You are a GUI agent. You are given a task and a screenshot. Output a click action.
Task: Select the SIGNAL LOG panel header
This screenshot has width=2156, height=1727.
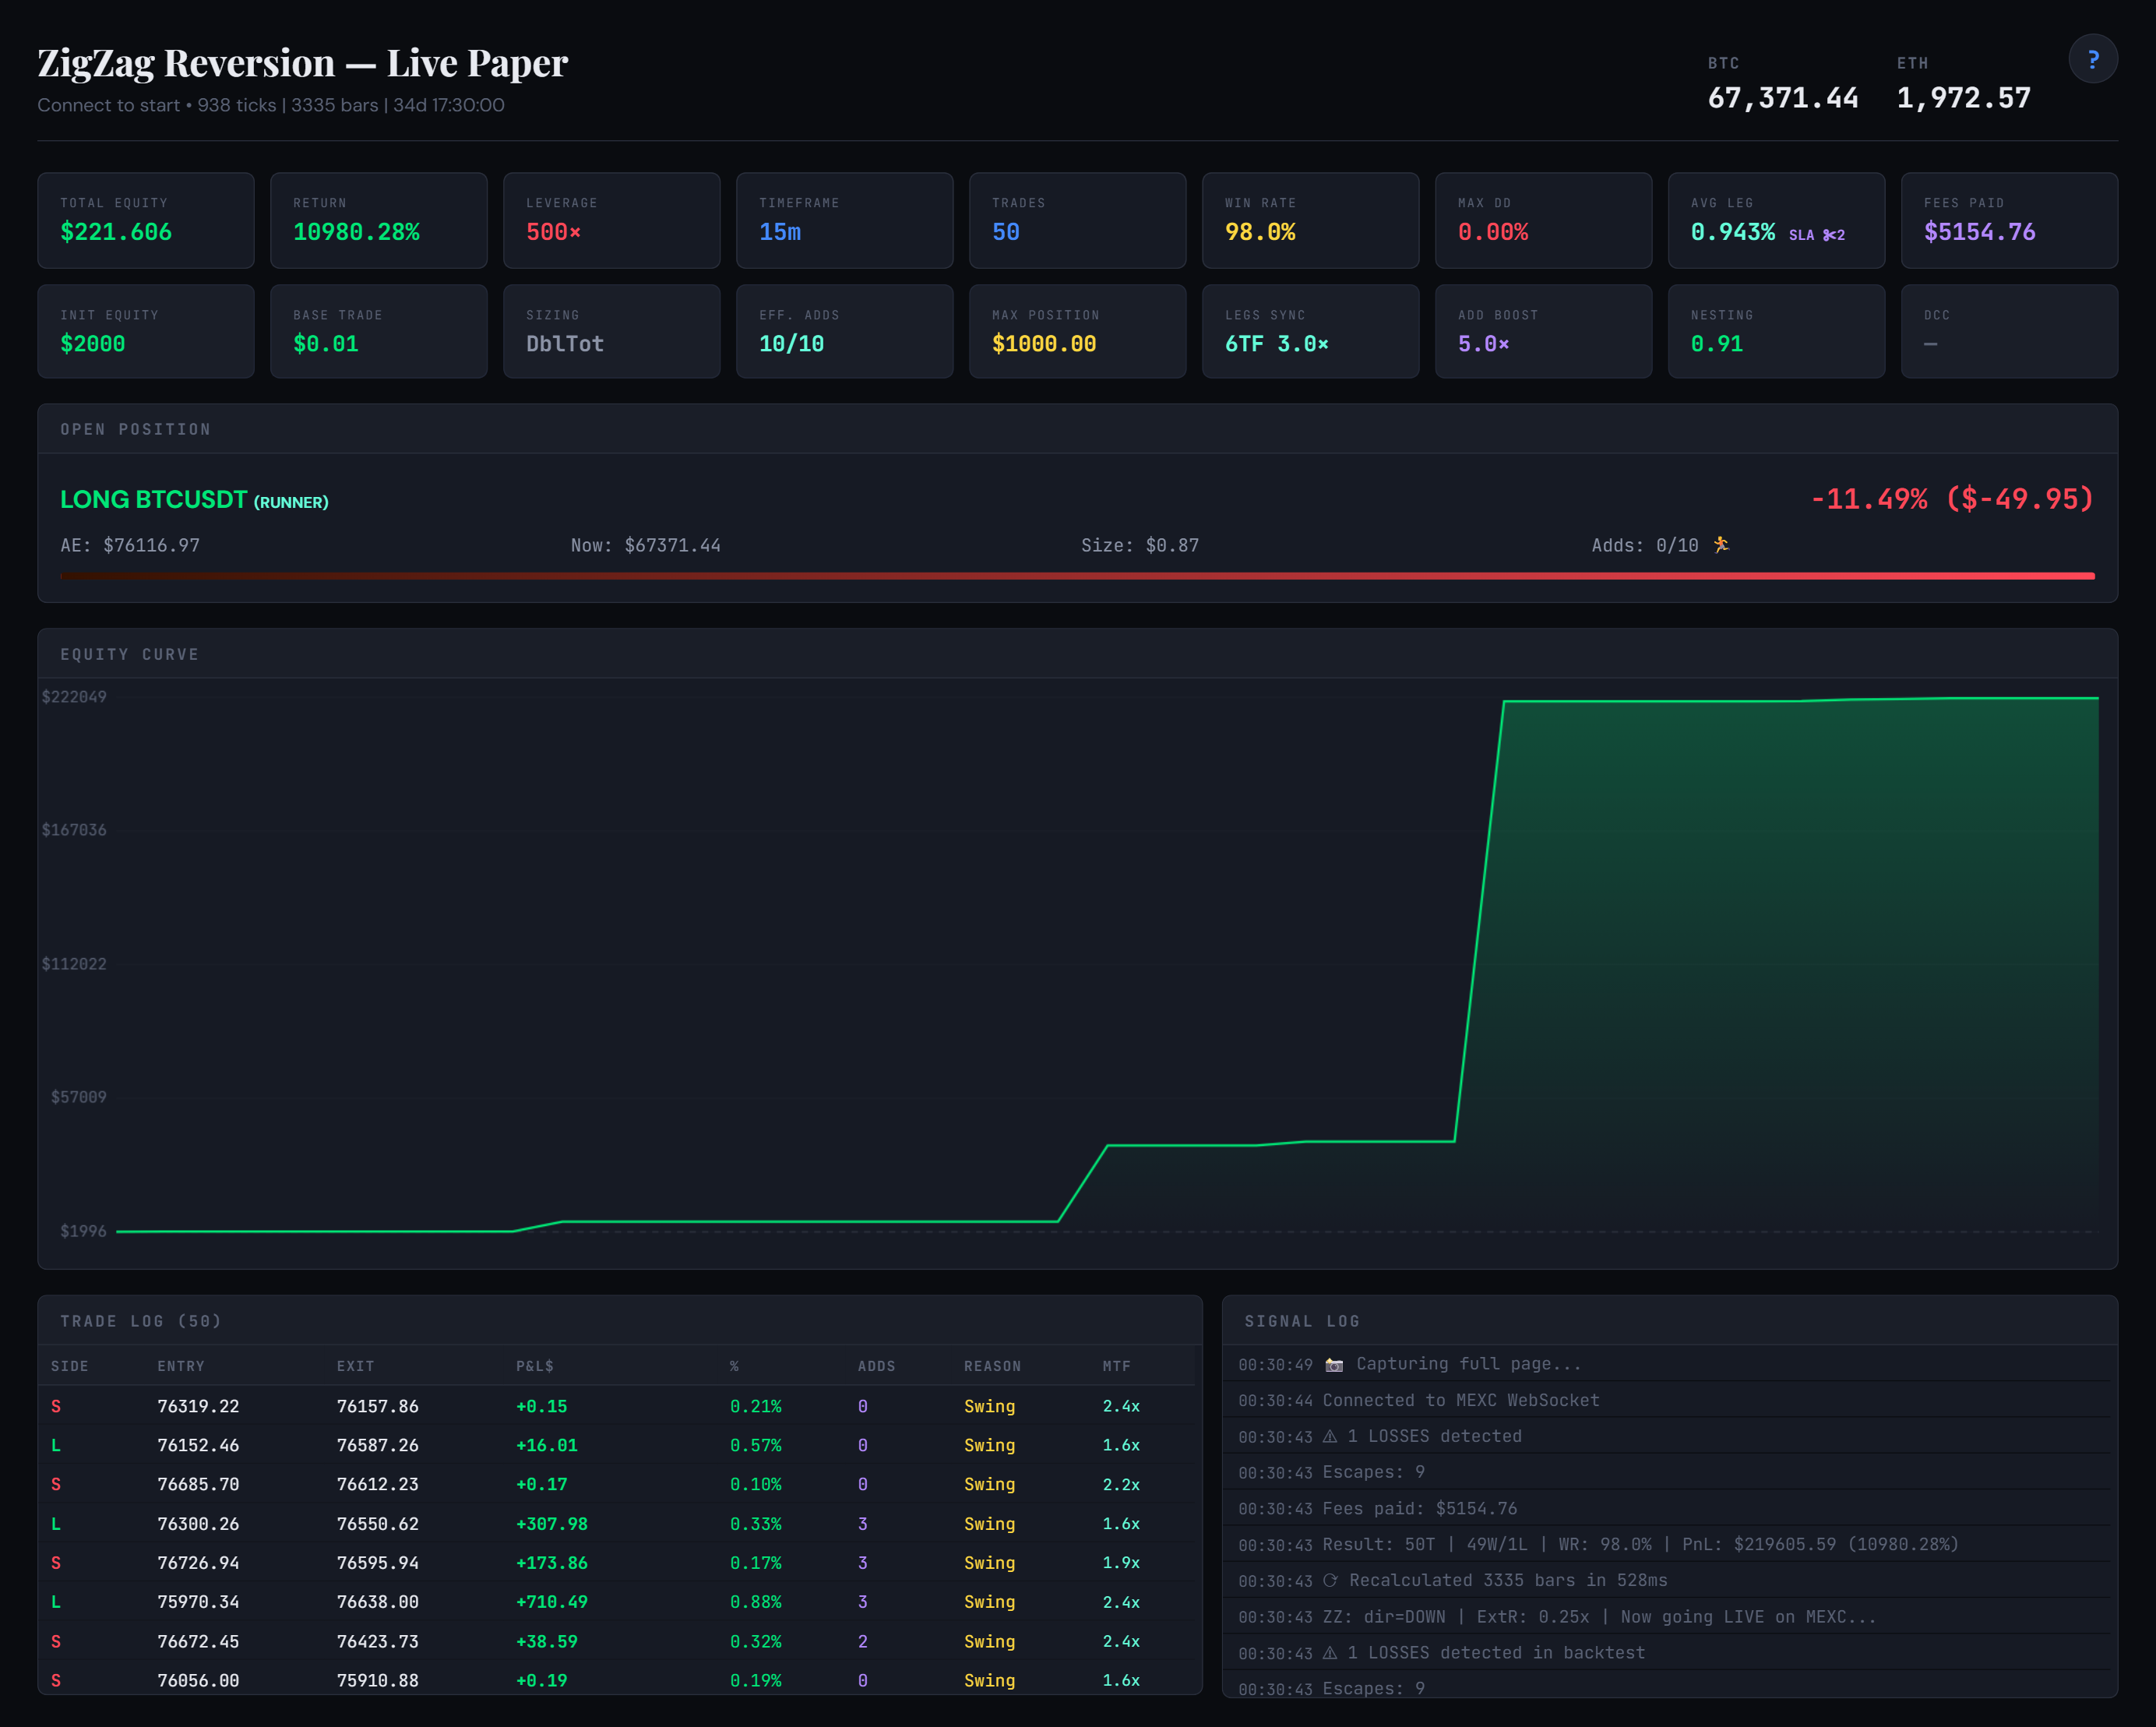(x=1302, y=1320)
